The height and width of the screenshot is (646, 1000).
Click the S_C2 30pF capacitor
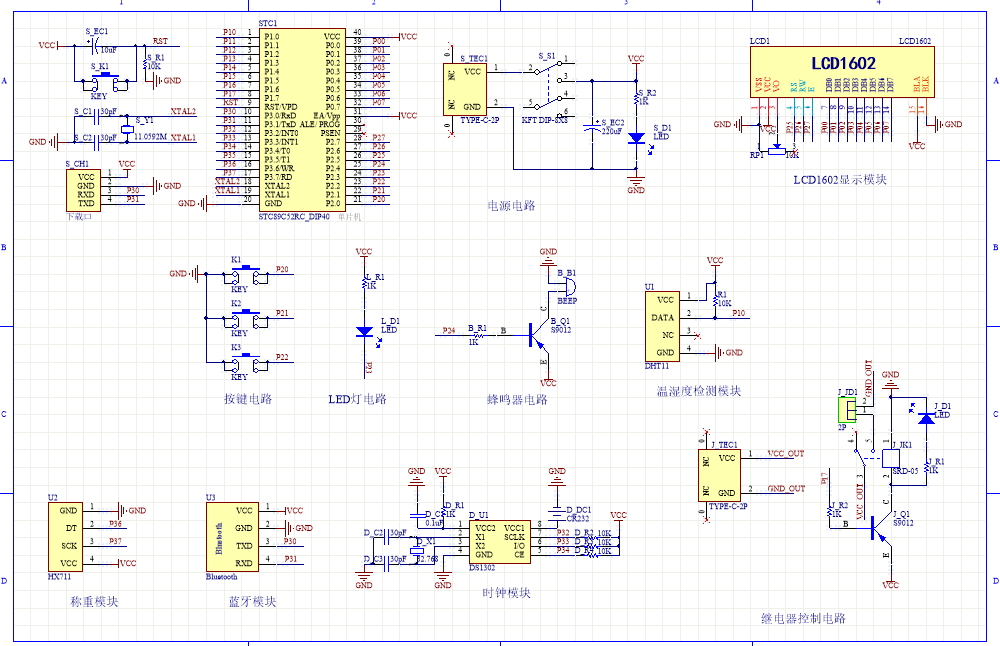[x=97, y=142]
